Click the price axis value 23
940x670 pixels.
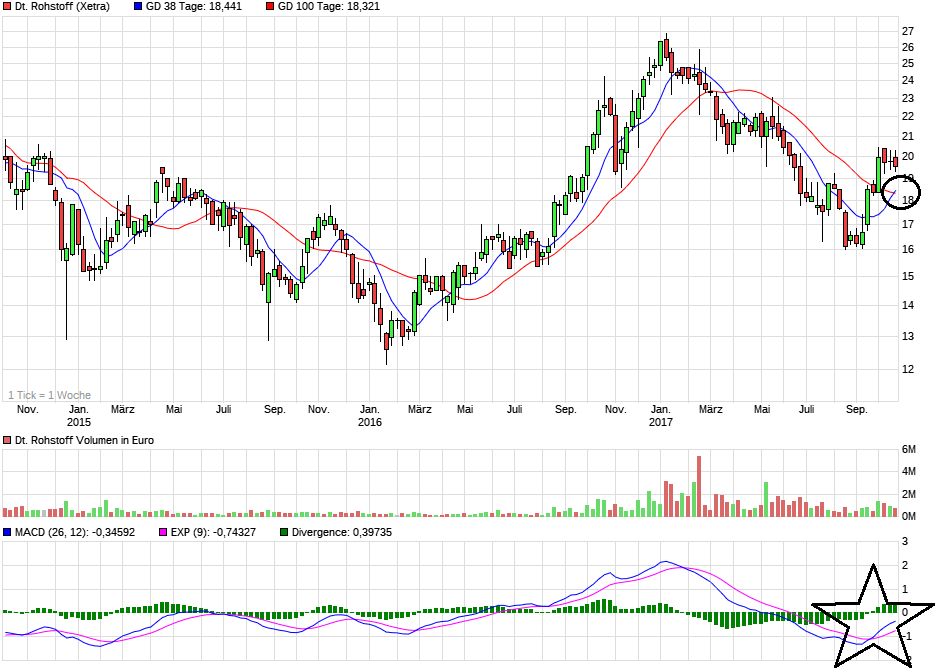click(x=908, y=98)
